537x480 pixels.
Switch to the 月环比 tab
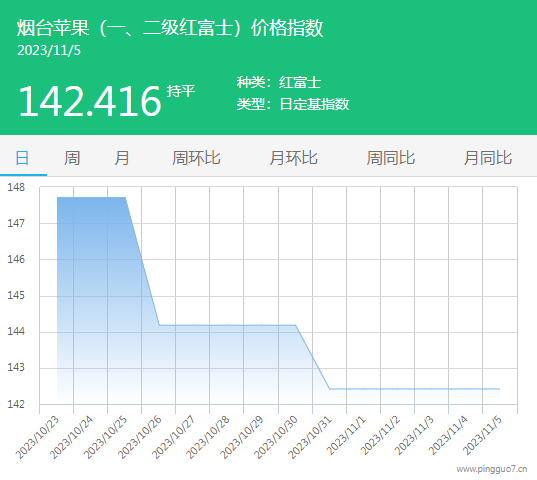[294, 158]
